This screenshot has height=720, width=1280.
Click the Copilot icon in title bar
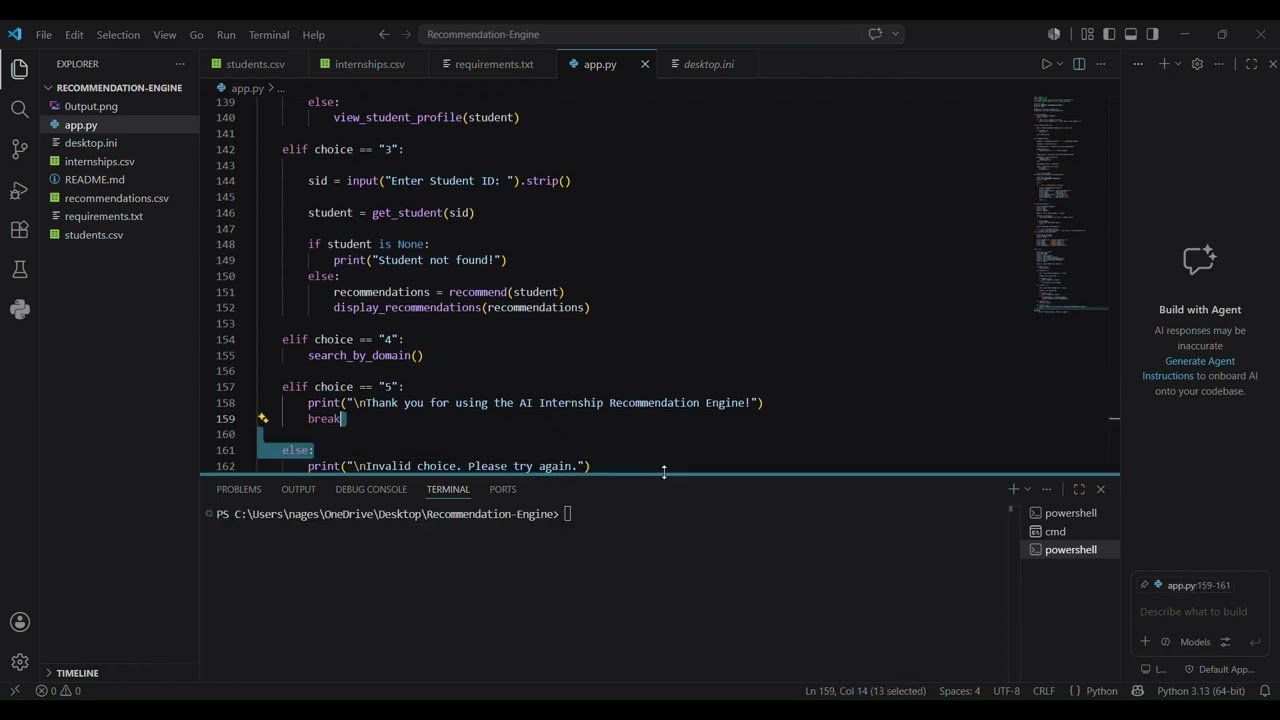[x=1054, y=34]
